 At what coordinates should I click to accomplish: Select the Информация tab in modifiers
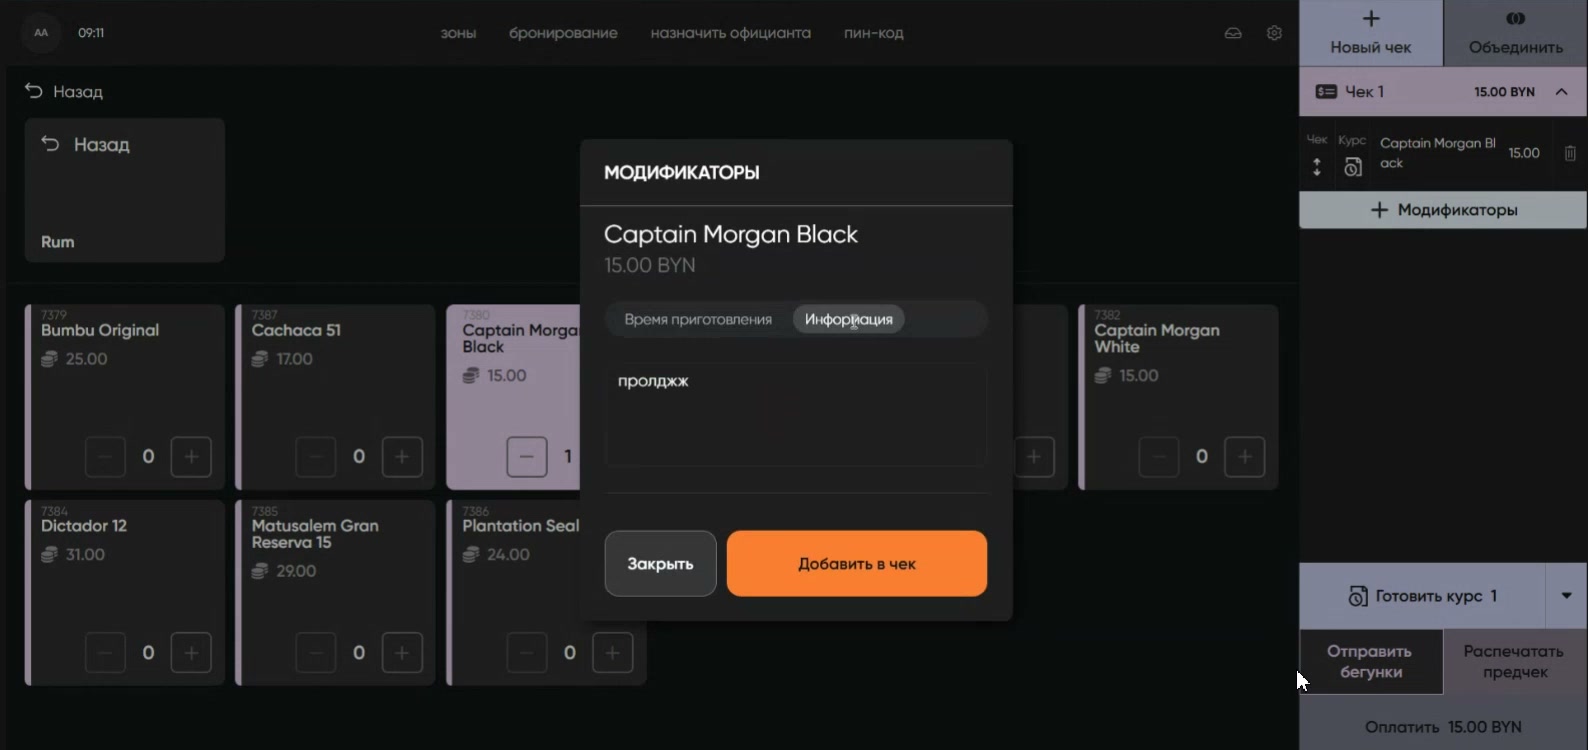coord(849,319)
